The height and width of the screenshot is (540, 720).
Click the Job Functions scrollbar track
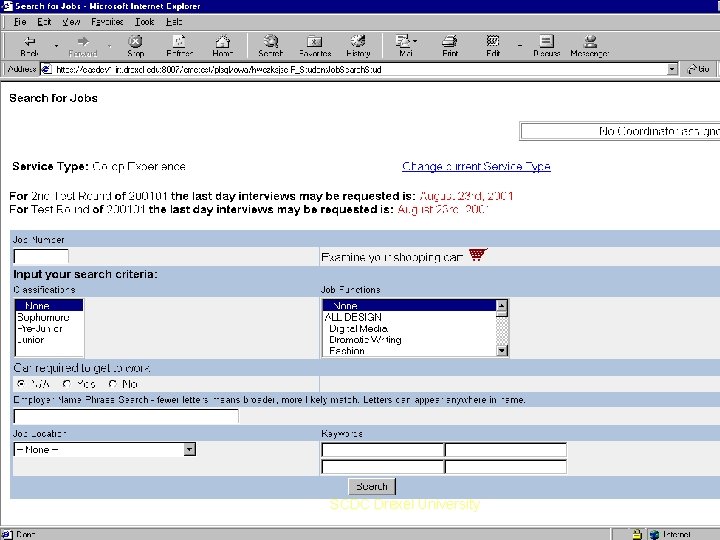[x=502, y=331]
